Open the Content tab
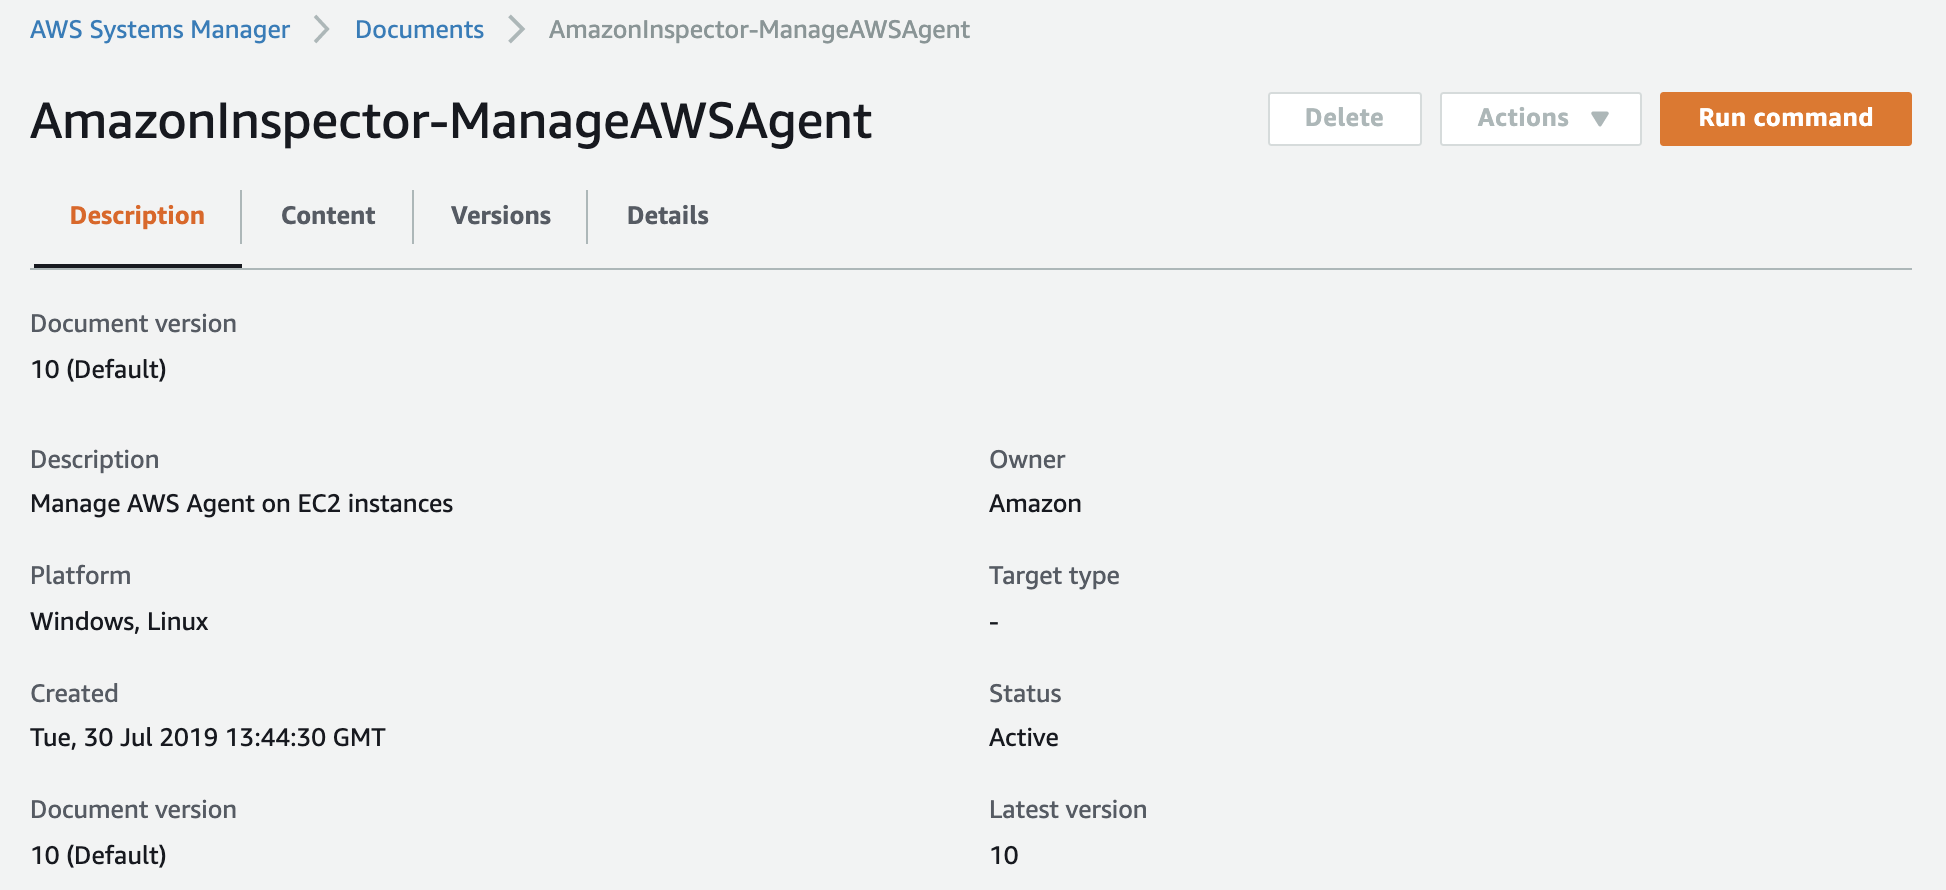This screenshot has height=890, width=1946. (x=328, y=216)
